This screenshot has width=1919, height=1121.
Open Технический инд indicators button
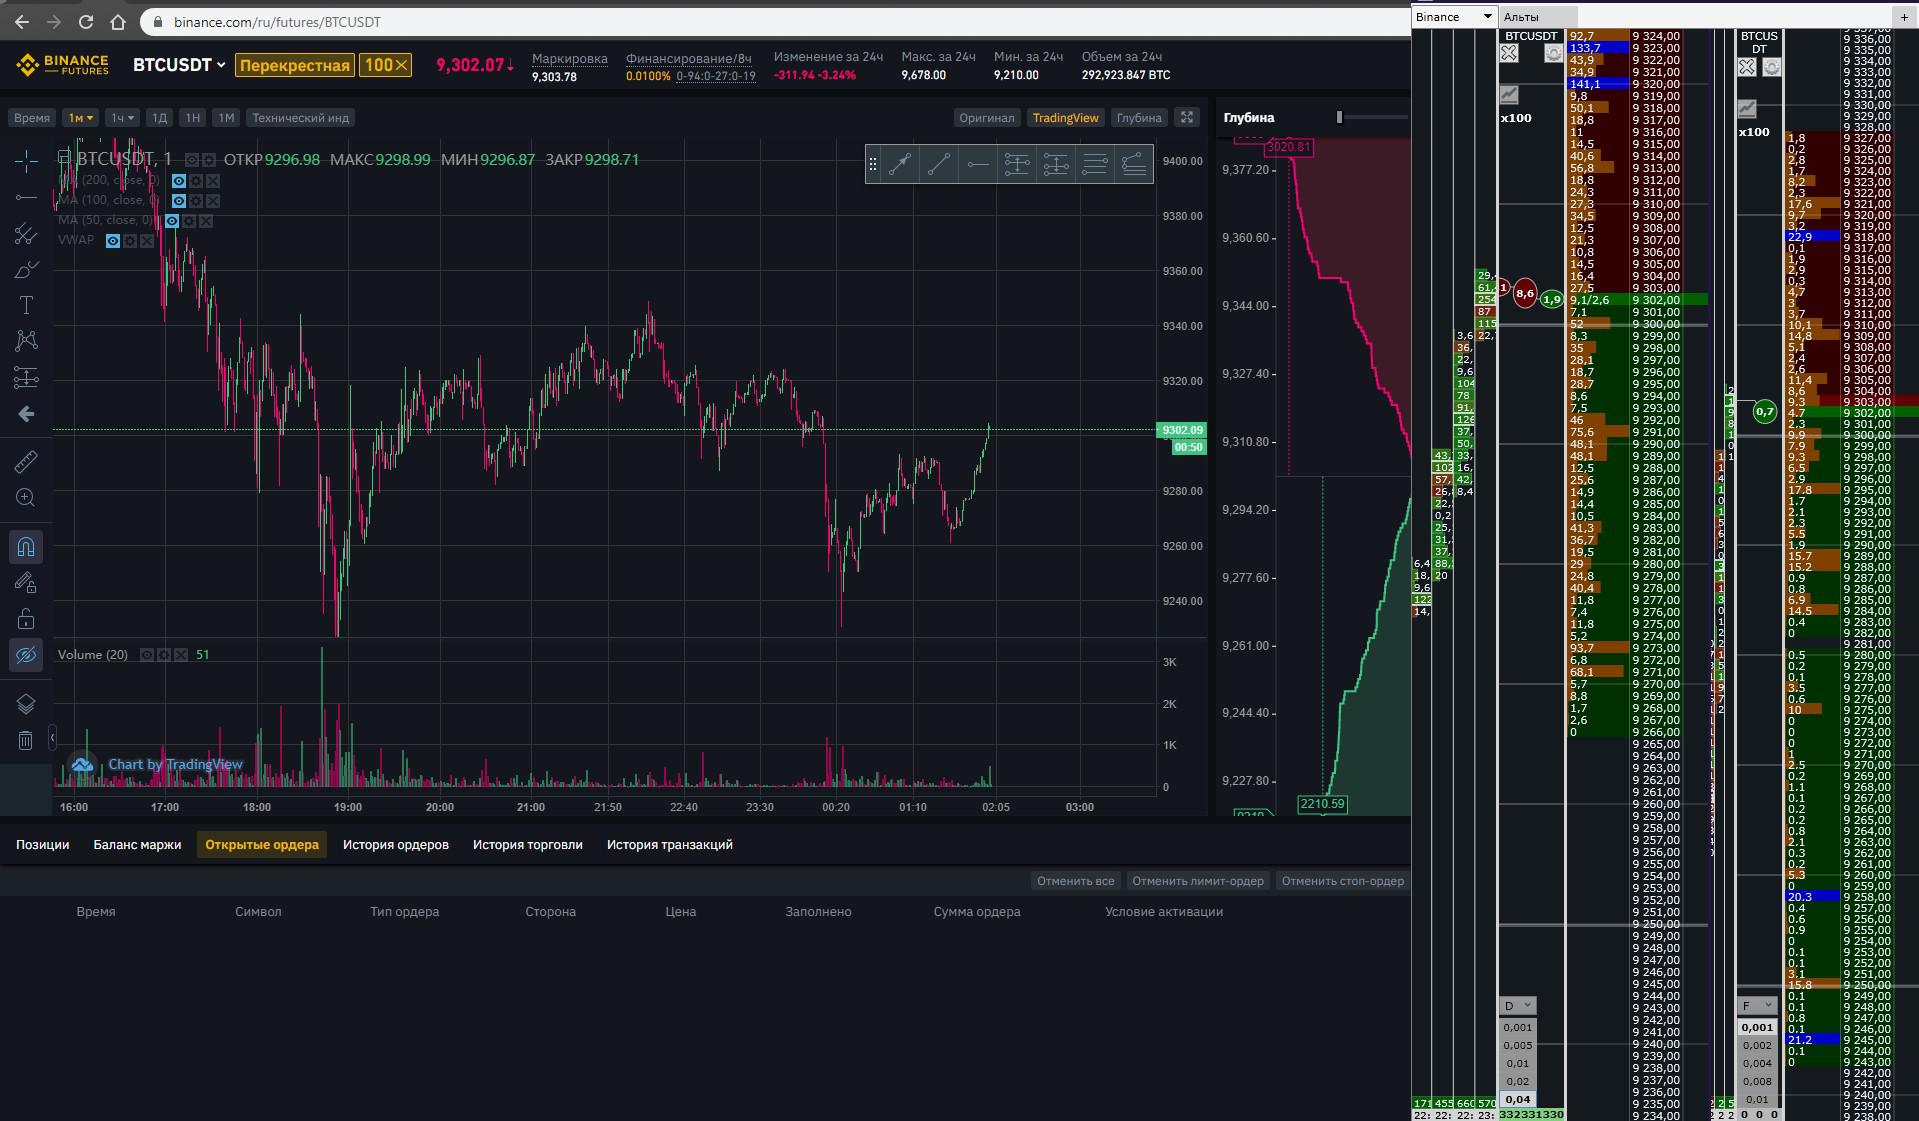pyautogui.click(x=300, y=118)
